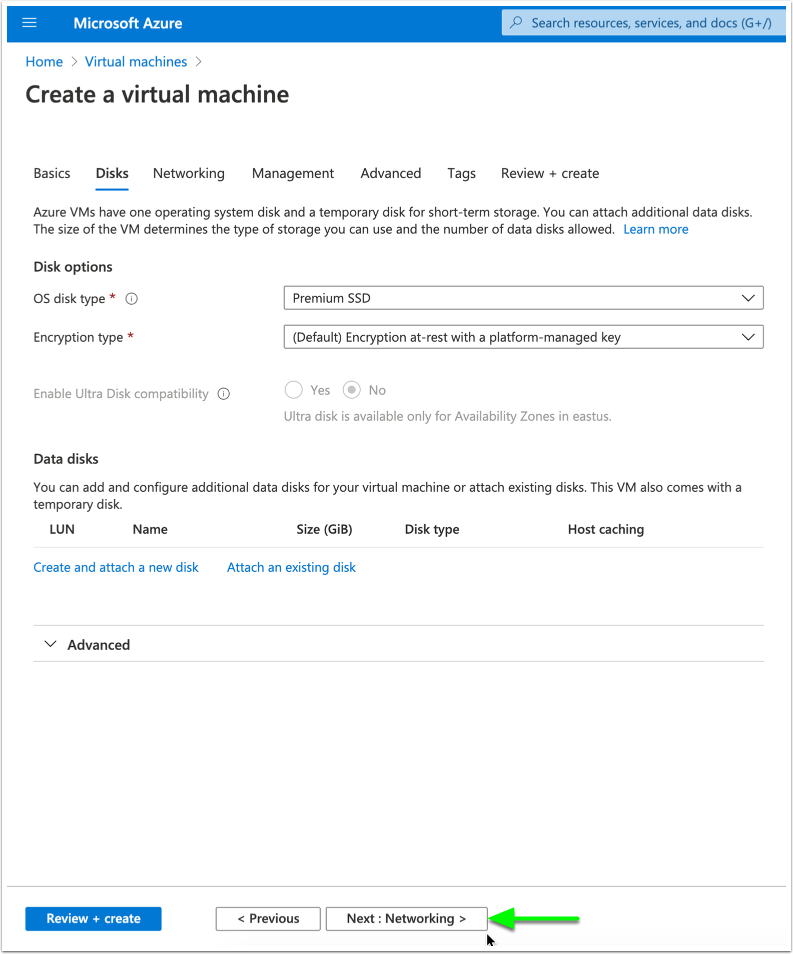The width and height of the screenshot is (793, 954).
Task: Click Attach an existing disk link
Action: coord(291,567)
